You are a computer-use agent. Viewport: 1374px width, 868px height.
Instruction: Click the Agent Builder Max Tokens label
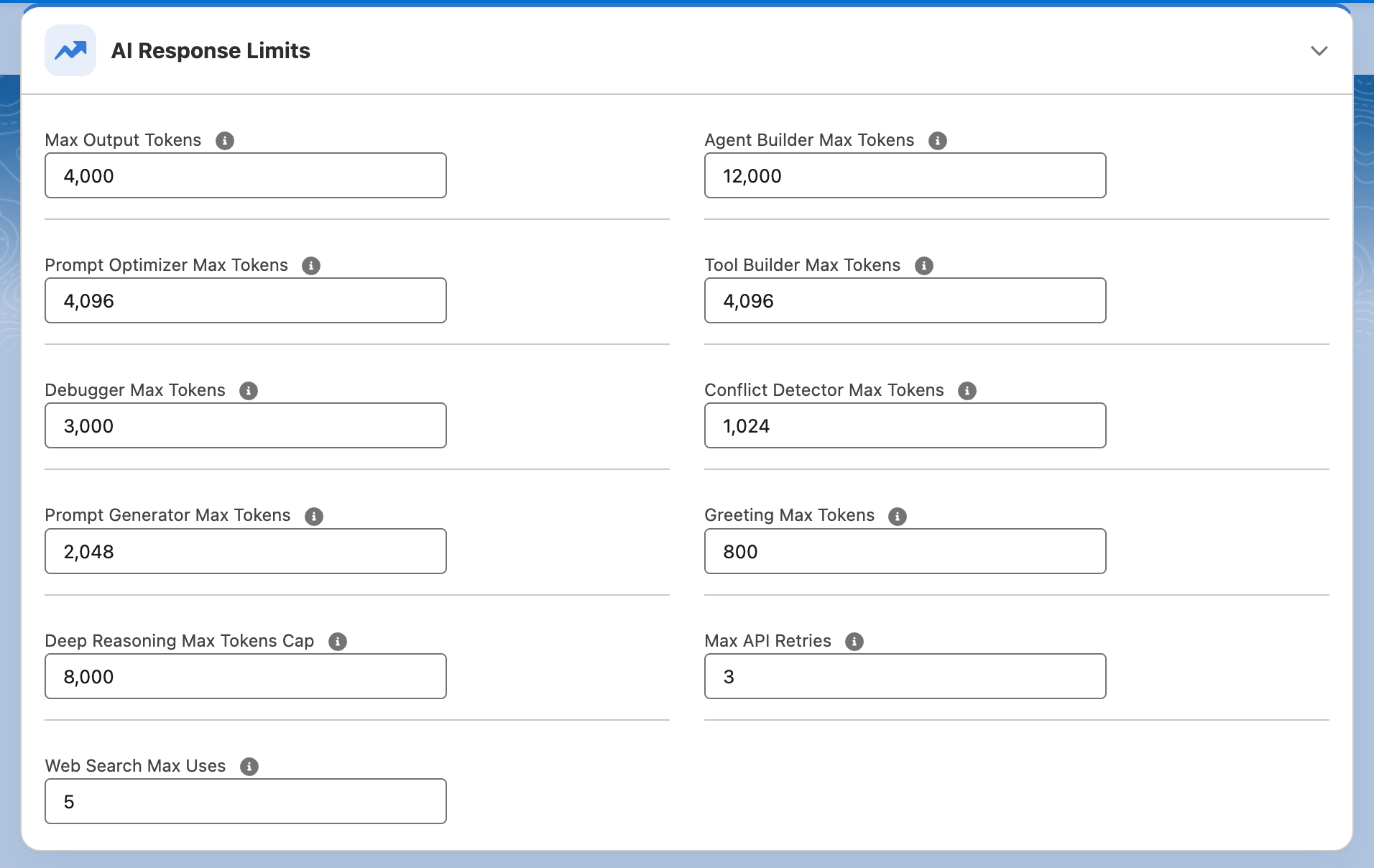click(809, 140)
